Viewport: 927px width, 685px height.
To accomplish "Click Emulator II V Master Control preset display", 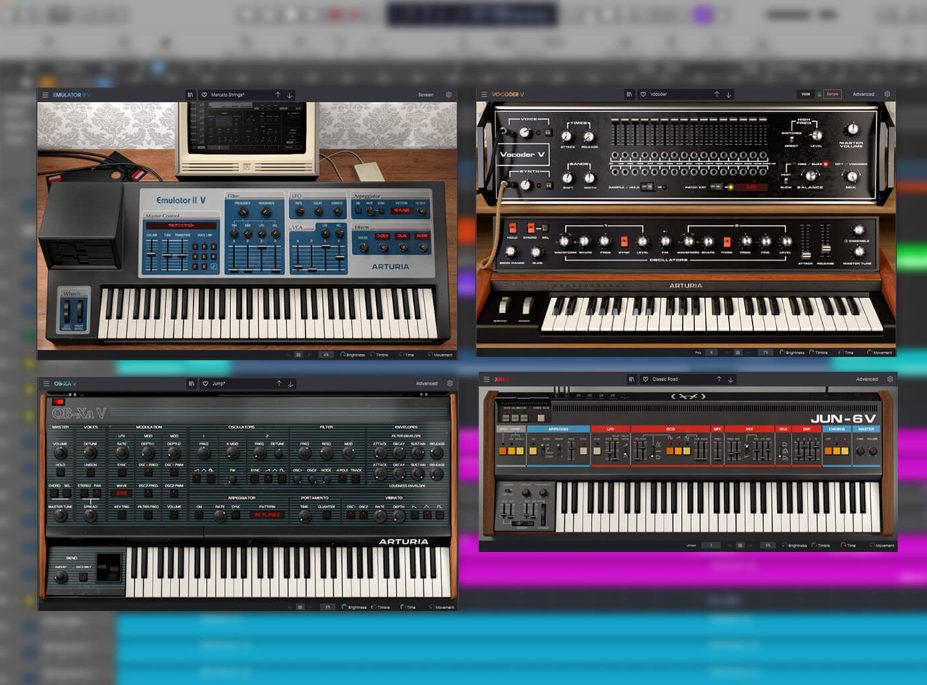I will pyautogui.click(x=181, y=226).
